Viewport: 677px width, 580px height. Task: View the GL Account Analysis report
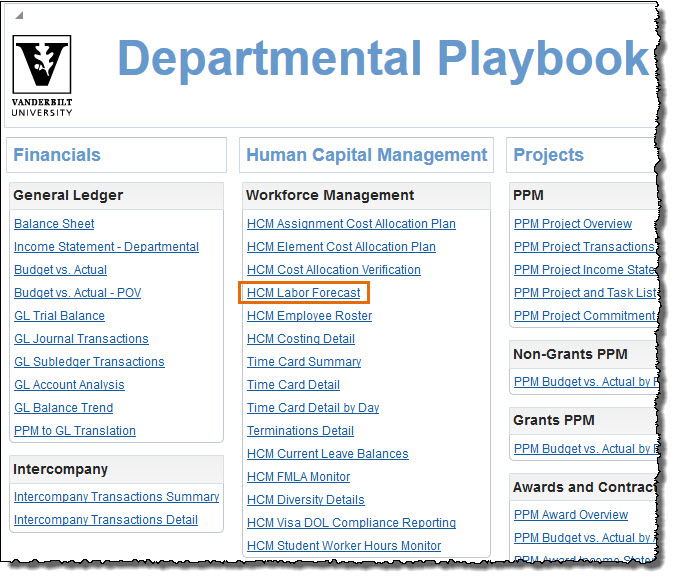coord(69,385)
